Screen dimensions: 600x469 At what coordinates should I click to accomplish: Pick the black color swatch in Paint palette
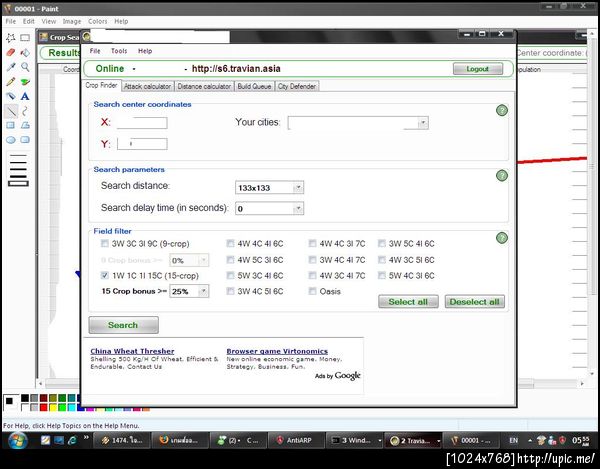click(x=25, y=399)
